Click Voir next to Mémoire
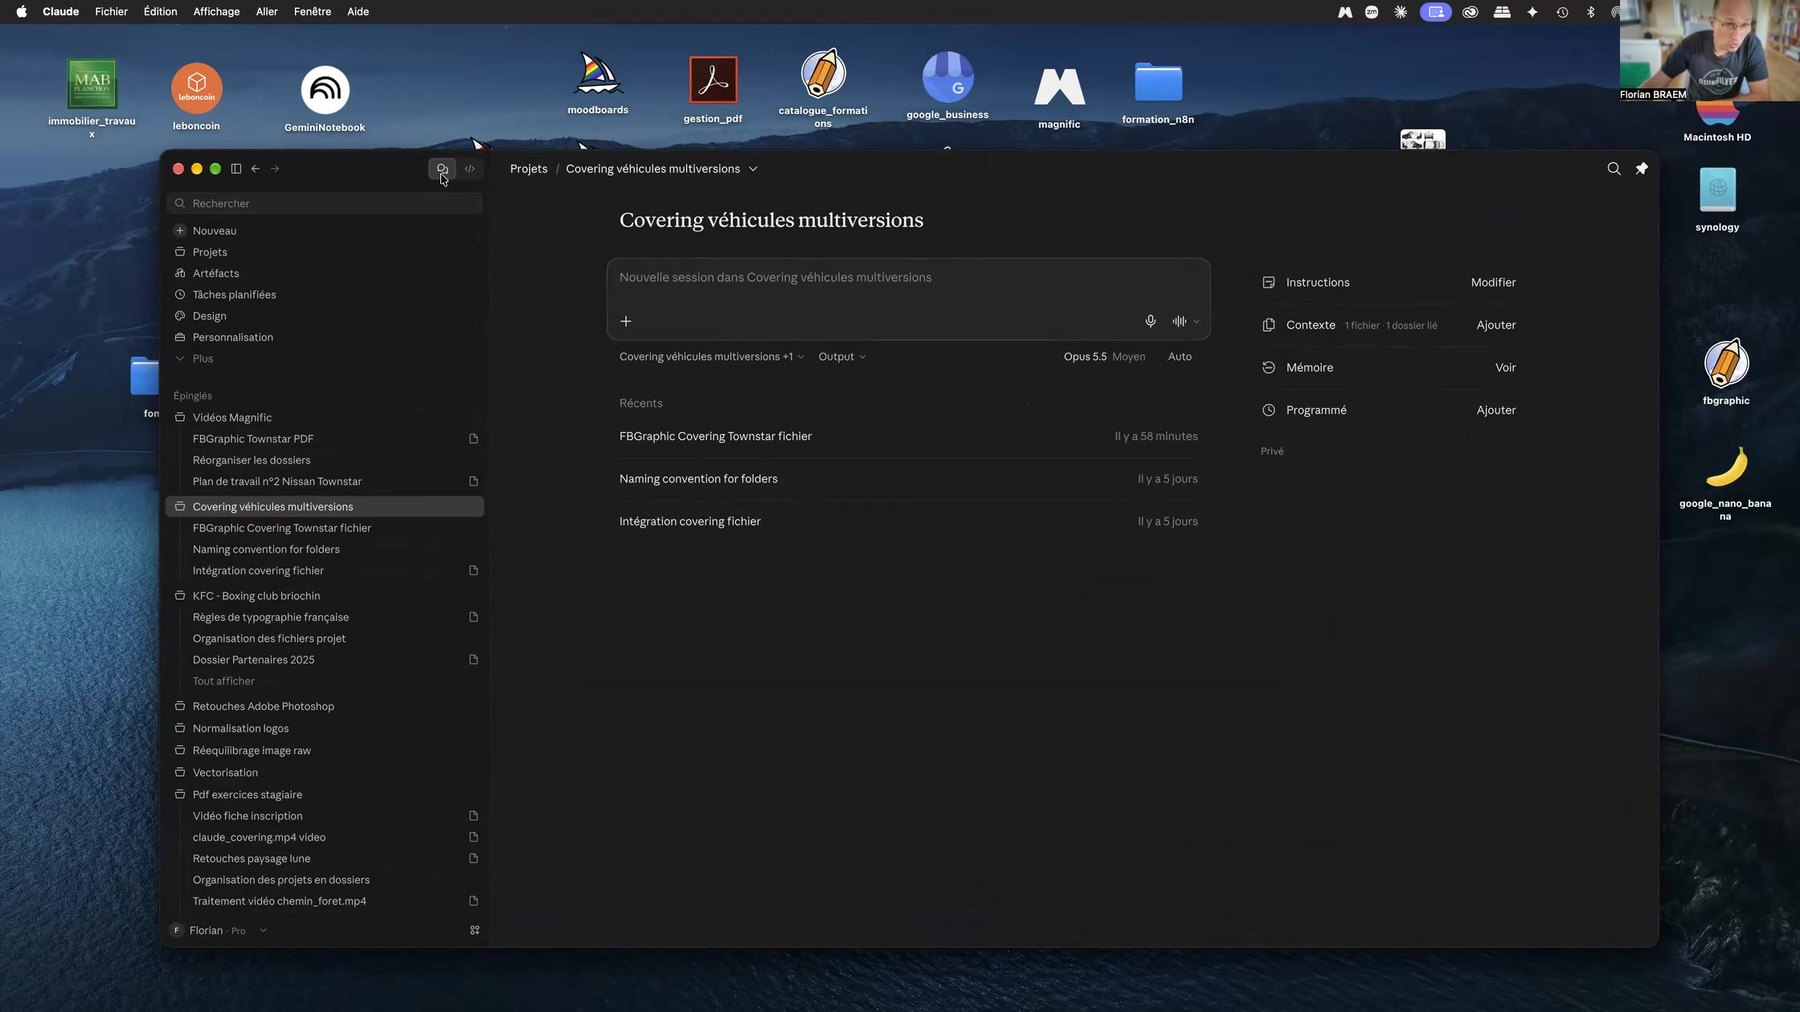This screenshot has width=1800, height=1012. [x=1505, y=368]
